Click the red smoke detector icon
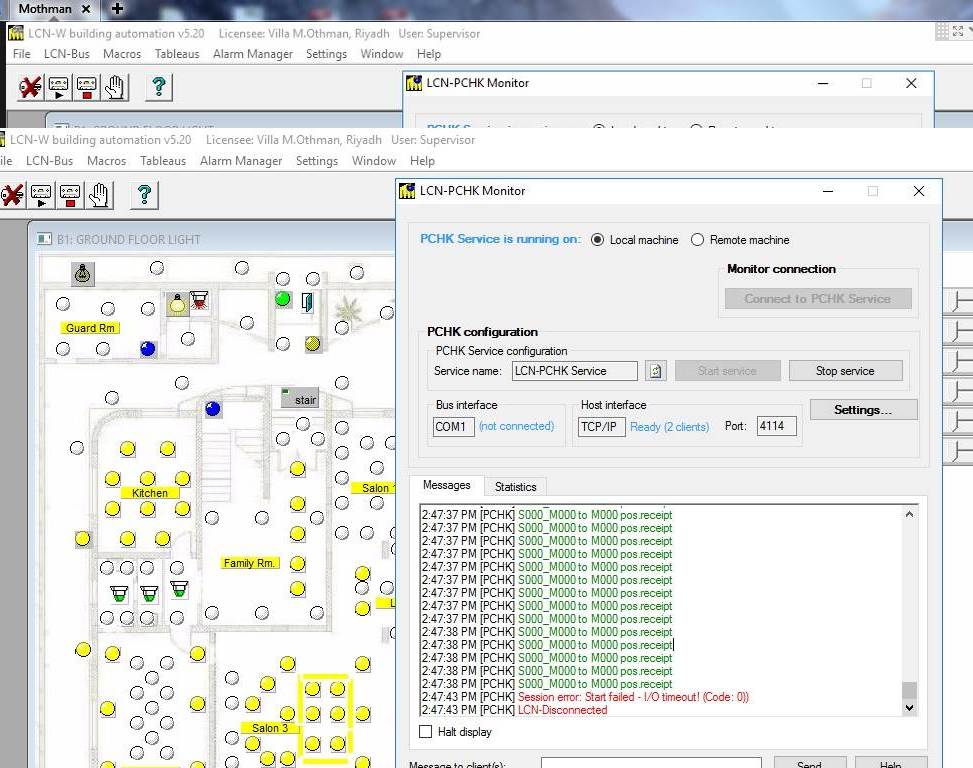This screenshot has height=768, width=973. [200, 300]
